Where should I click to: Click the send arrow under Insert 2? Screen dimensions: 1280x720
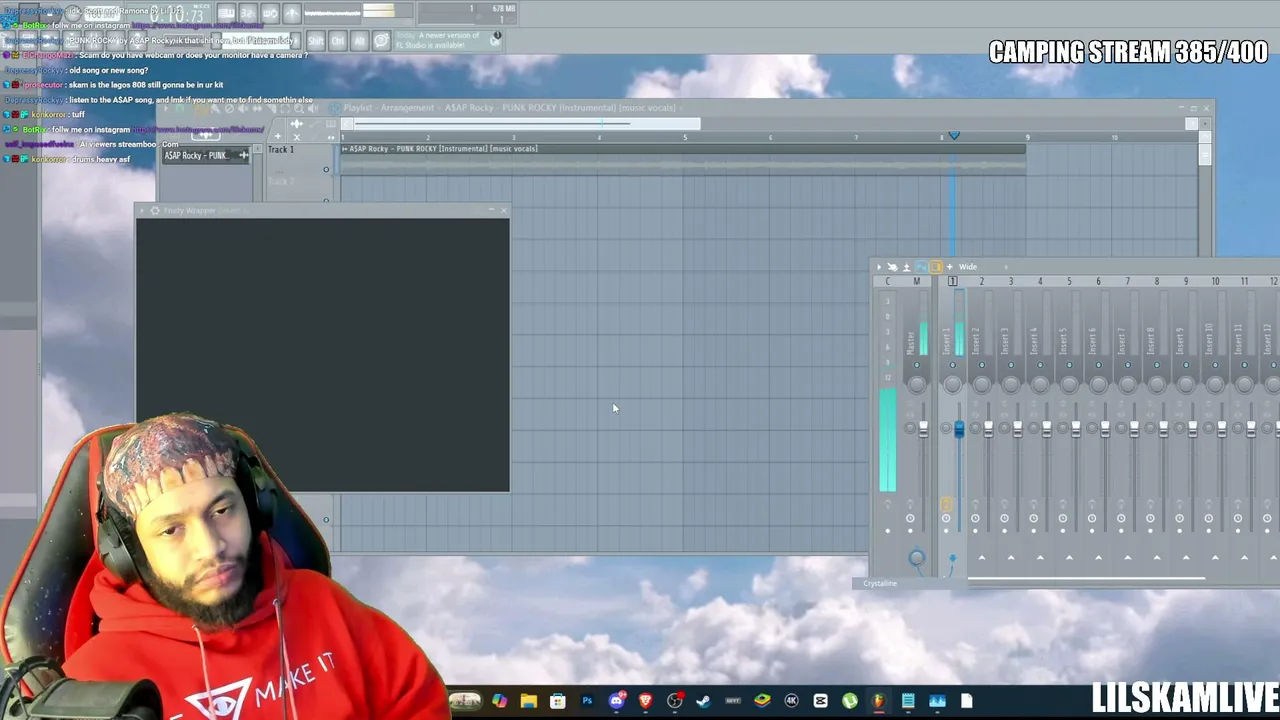click(x=981, y=557)
